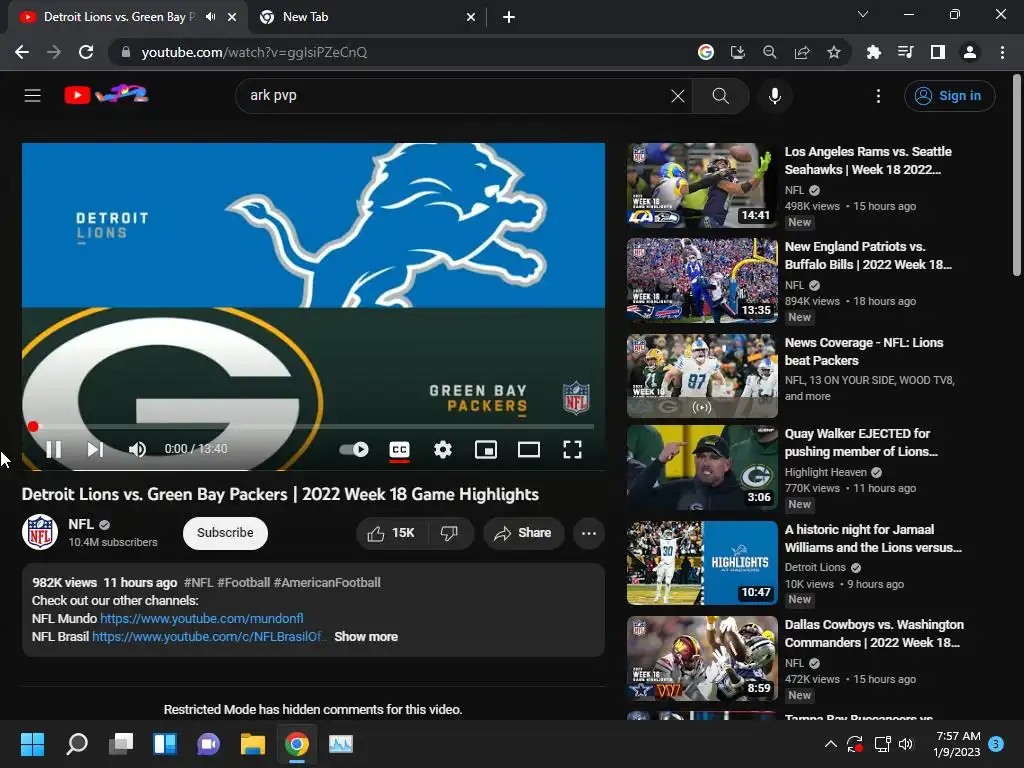Viewport: 1024px width, 768px height.
Task: View site information lock icon
Action: pyautogui.click(x=126, y=52)
